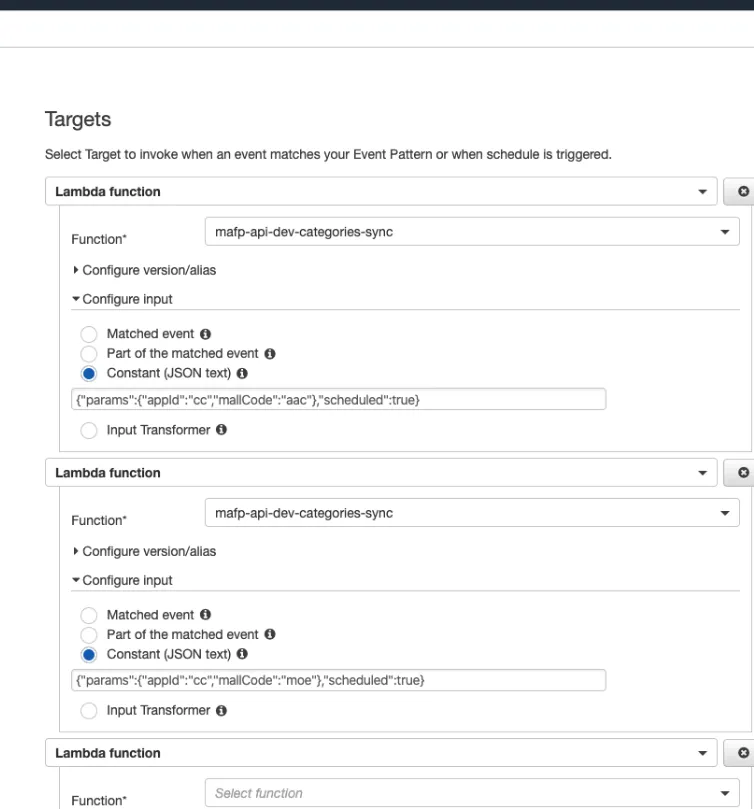Click the JSON field containing mallCode aac

click(339, 399)
